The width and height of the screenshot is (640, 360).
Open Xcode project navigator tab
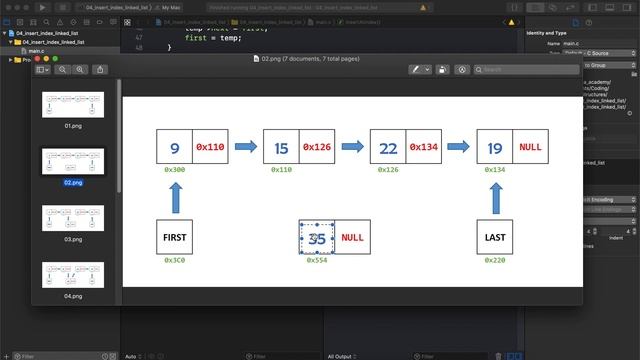click(7, 22)
